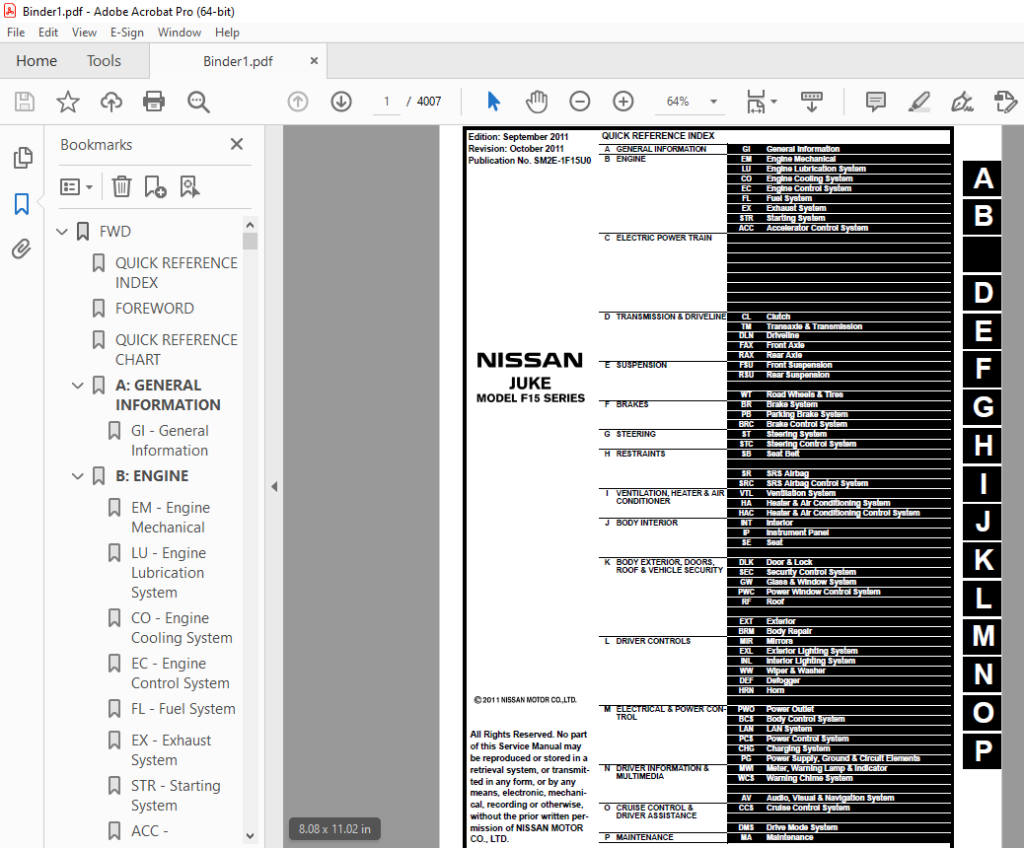The width and height of the screenshot is (1024, 848).
Task: Add a new bookmark icon
Action: coord(155,187)
